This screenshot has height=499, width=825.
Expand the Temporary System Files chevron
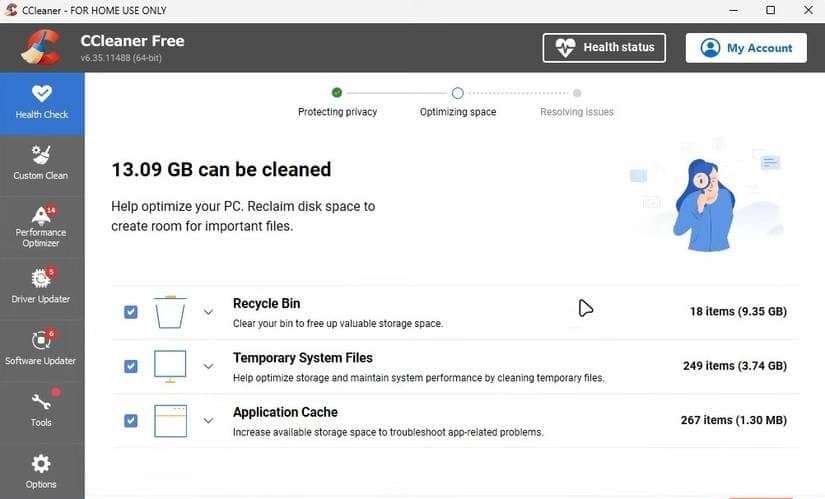click(x=208, y=366)
